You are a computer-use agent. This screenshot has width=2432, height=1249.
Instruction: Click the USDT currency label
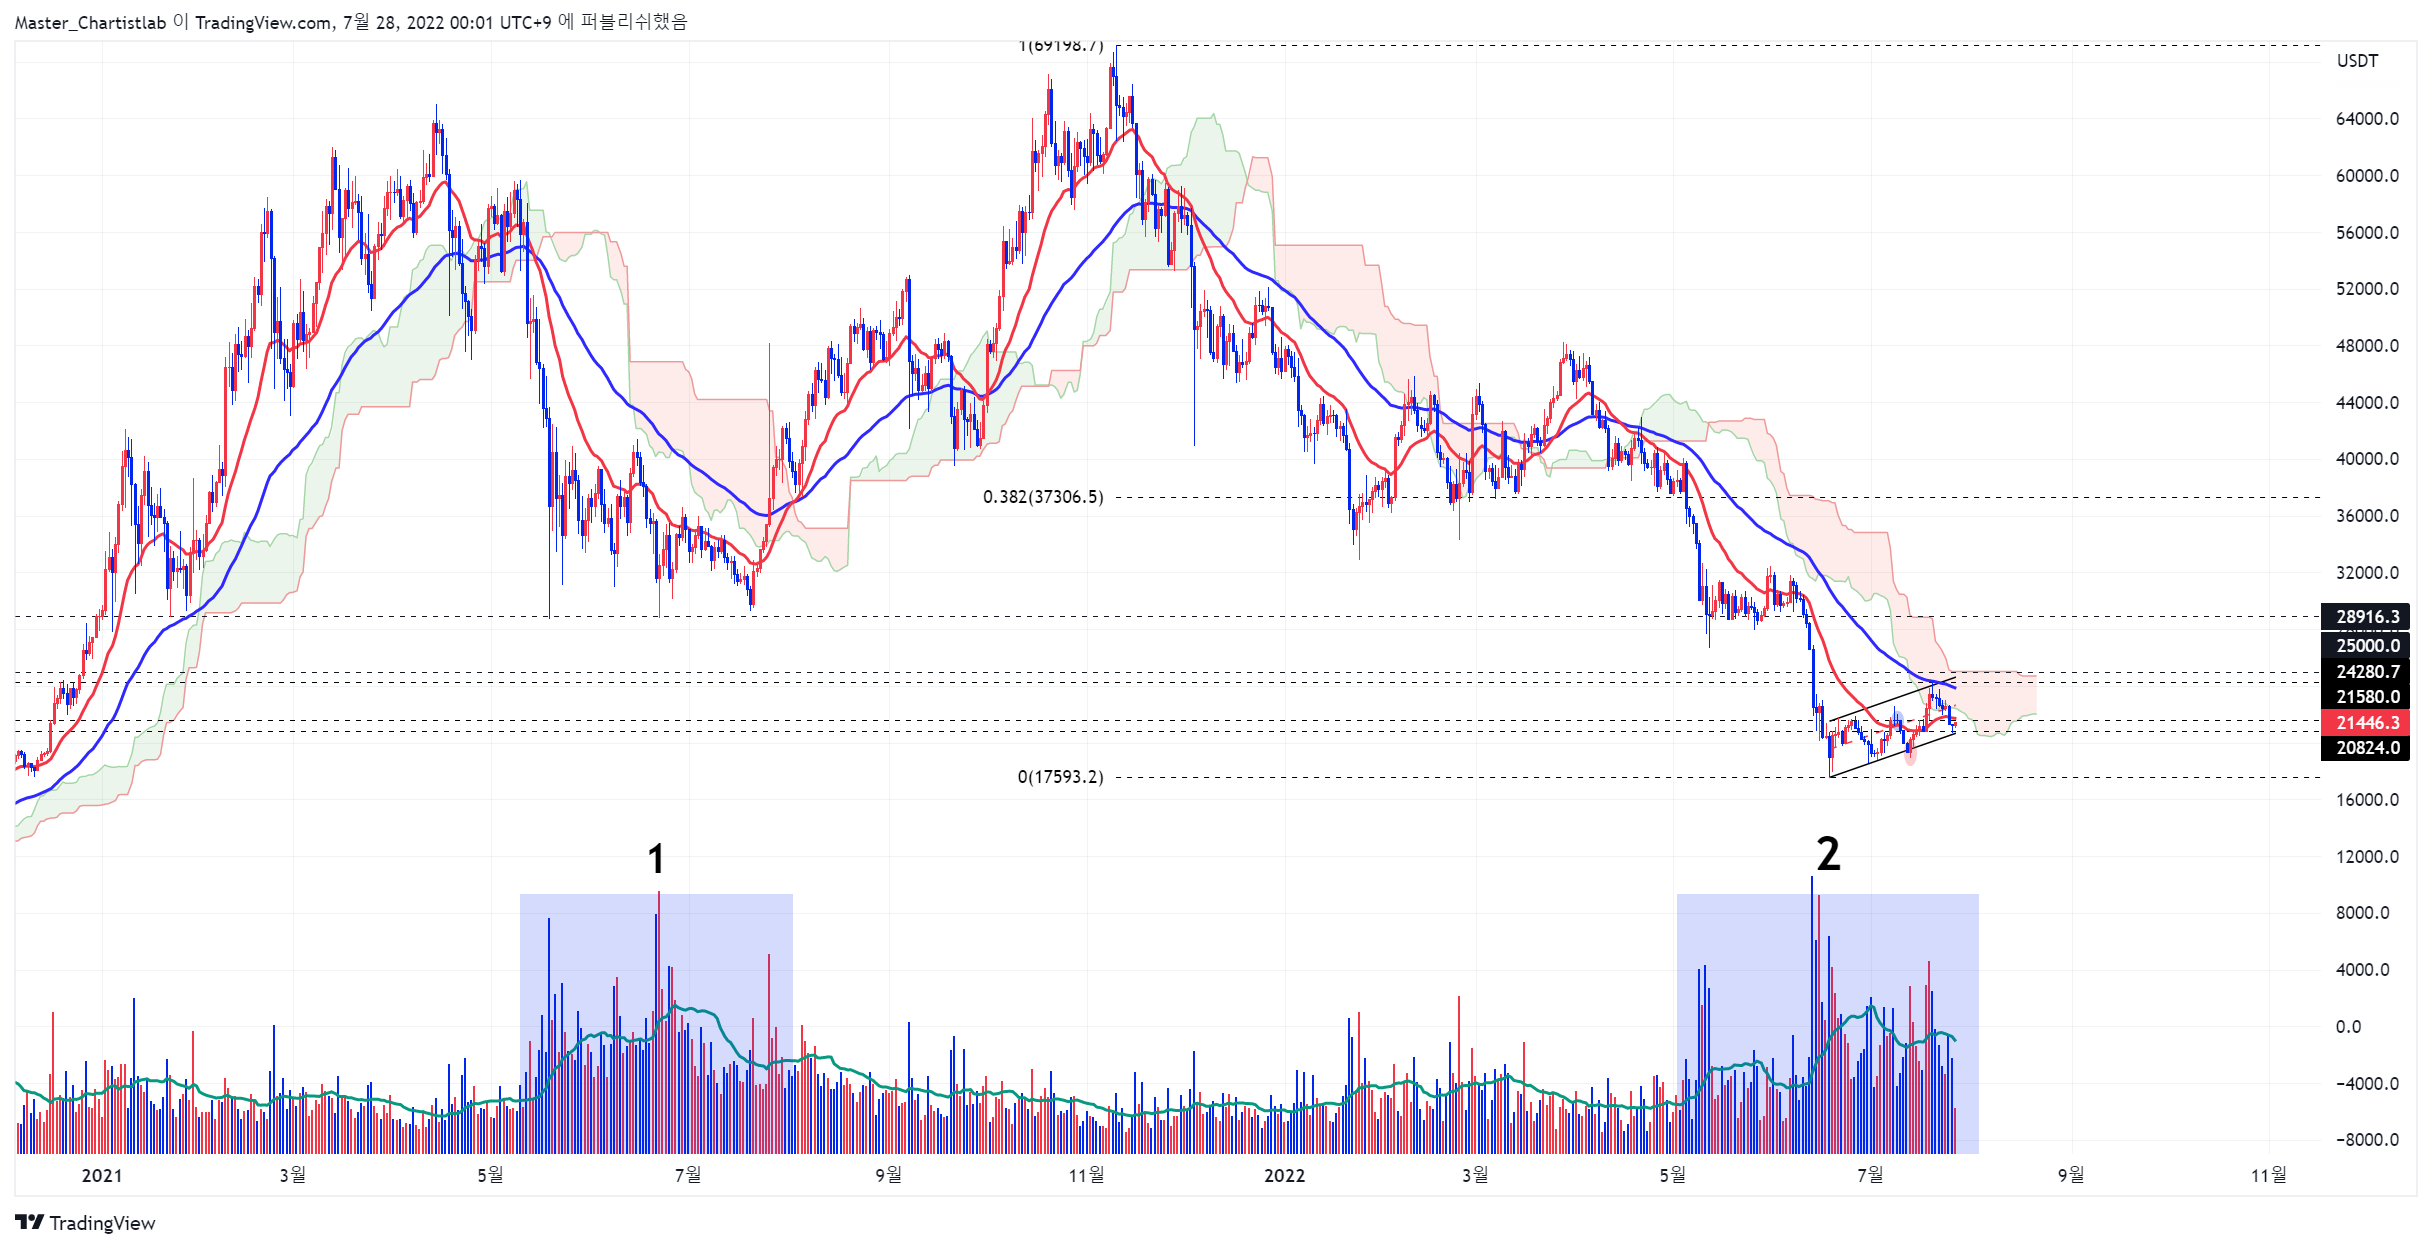click(x=2357, y=61)
